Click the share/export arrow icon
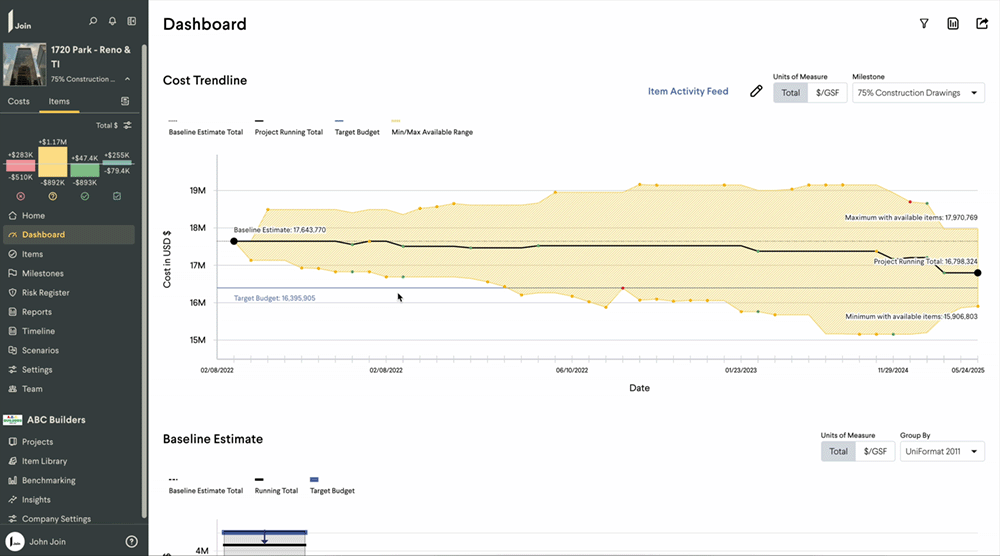 click(x=981, y=24)
